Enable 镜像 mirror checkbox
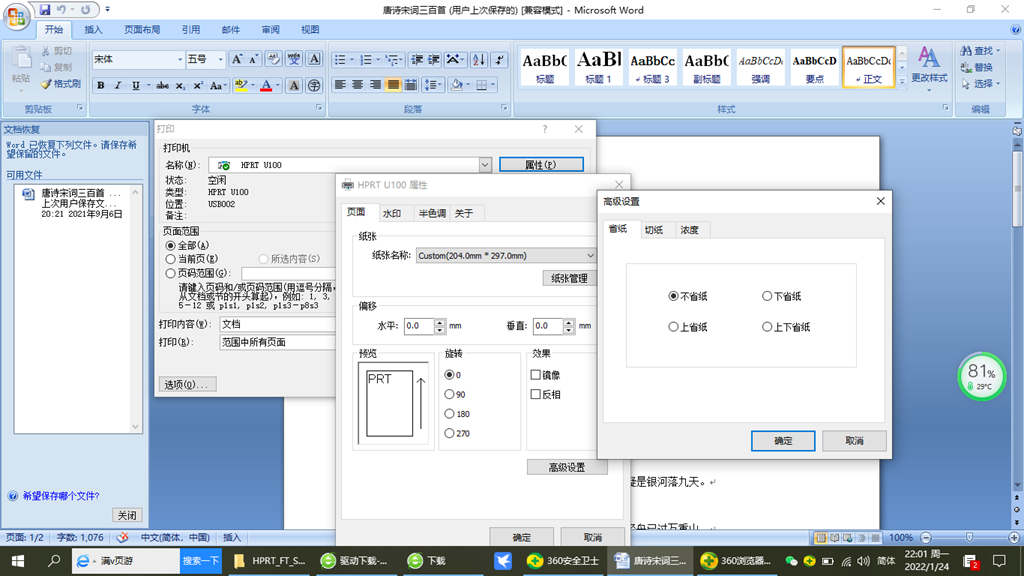1024x576 pixels. point(536,375)
